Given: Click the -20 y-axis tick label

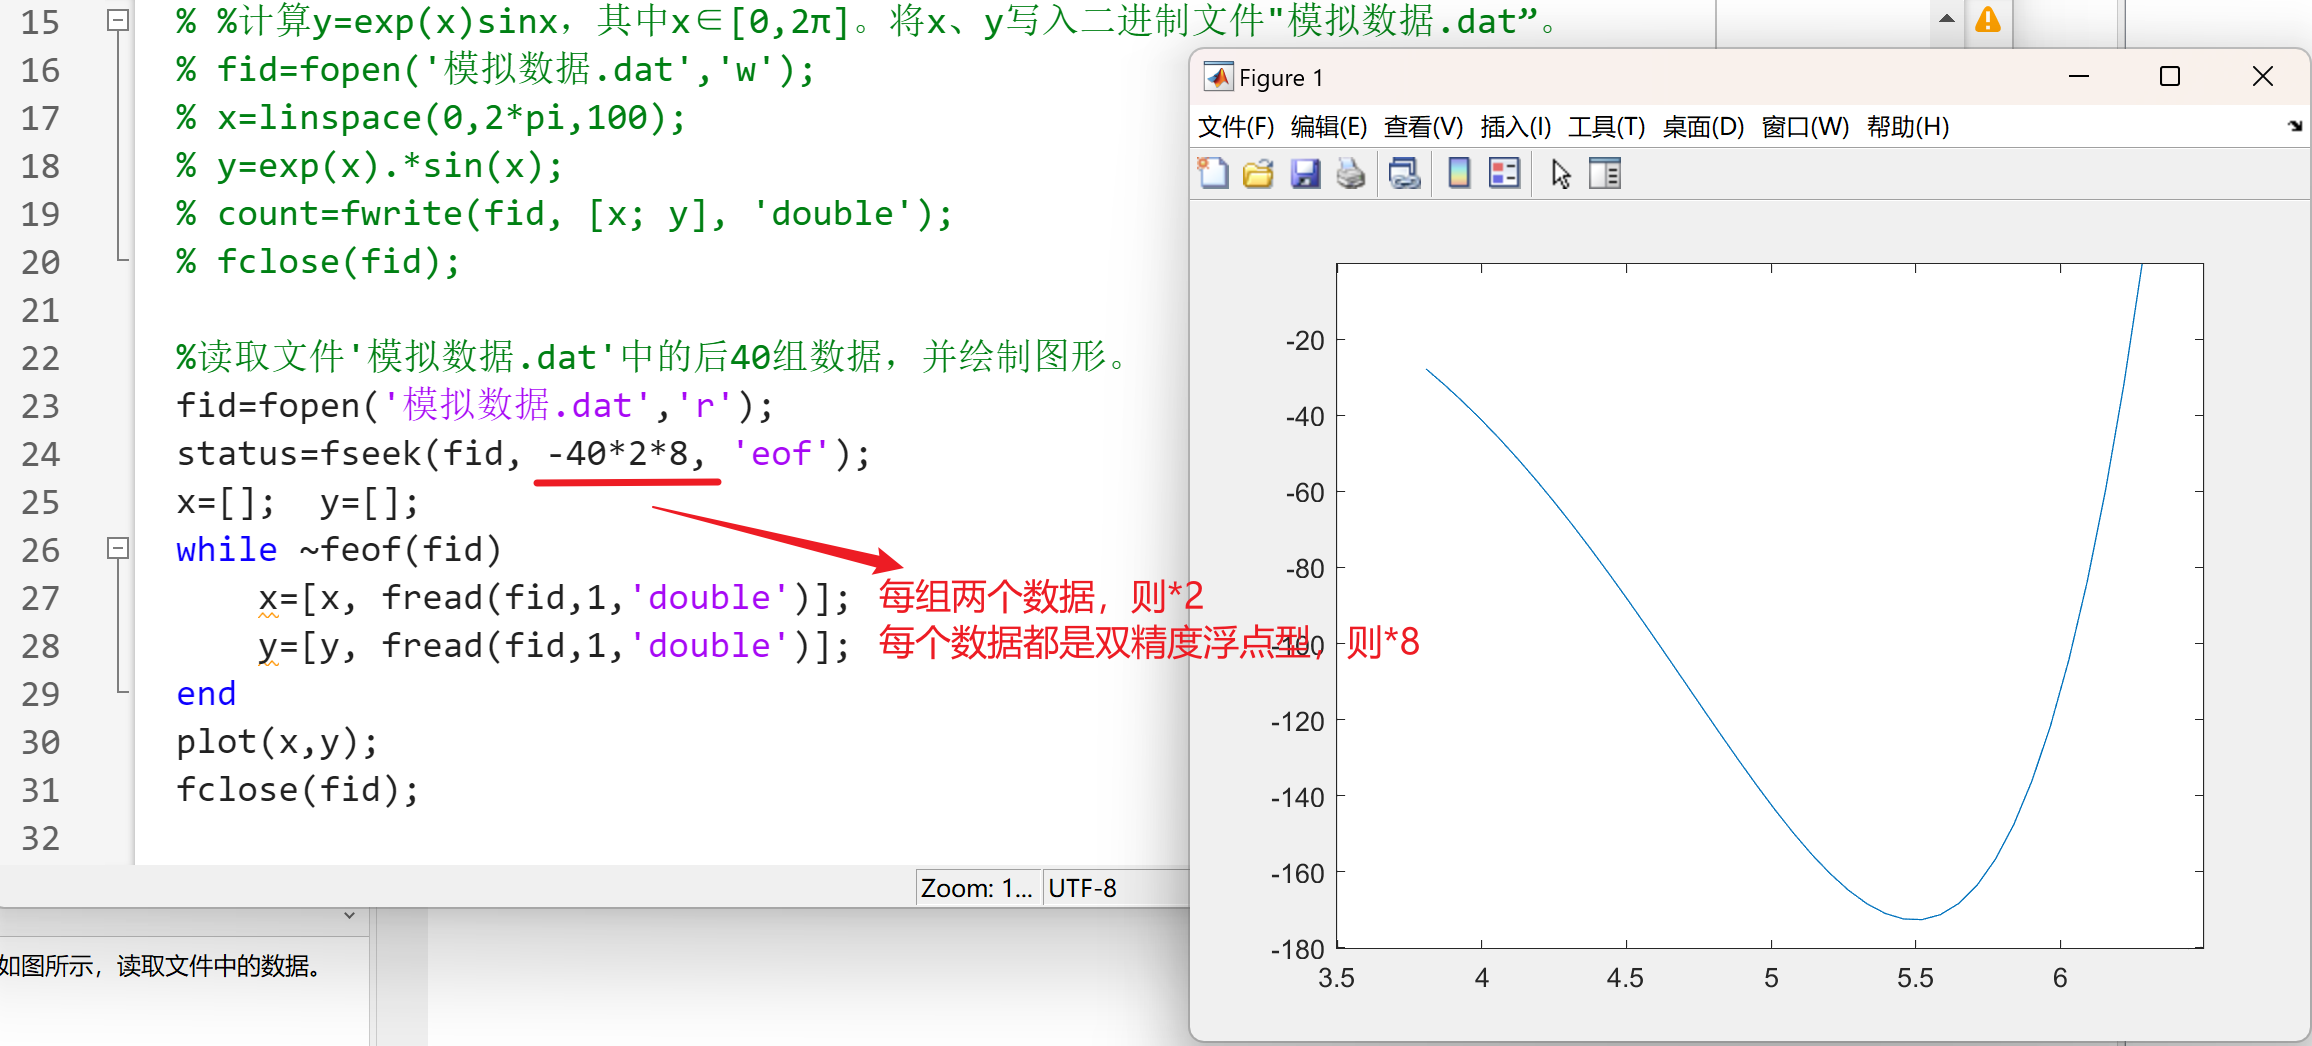Looking at the screenshot, I should pyautogui.click(x=1304, y=341).
